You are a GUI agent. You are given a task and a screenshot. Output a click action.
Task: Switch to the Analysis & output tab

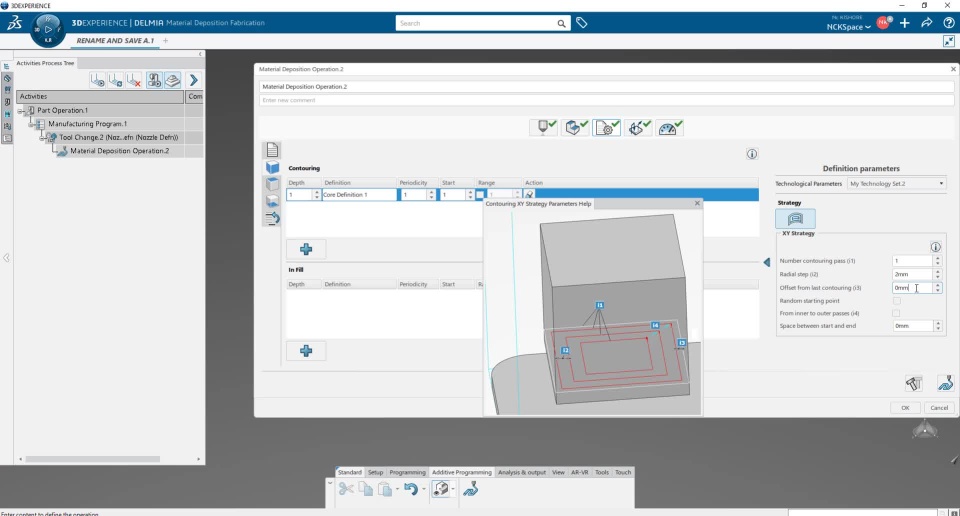[522, 472]
